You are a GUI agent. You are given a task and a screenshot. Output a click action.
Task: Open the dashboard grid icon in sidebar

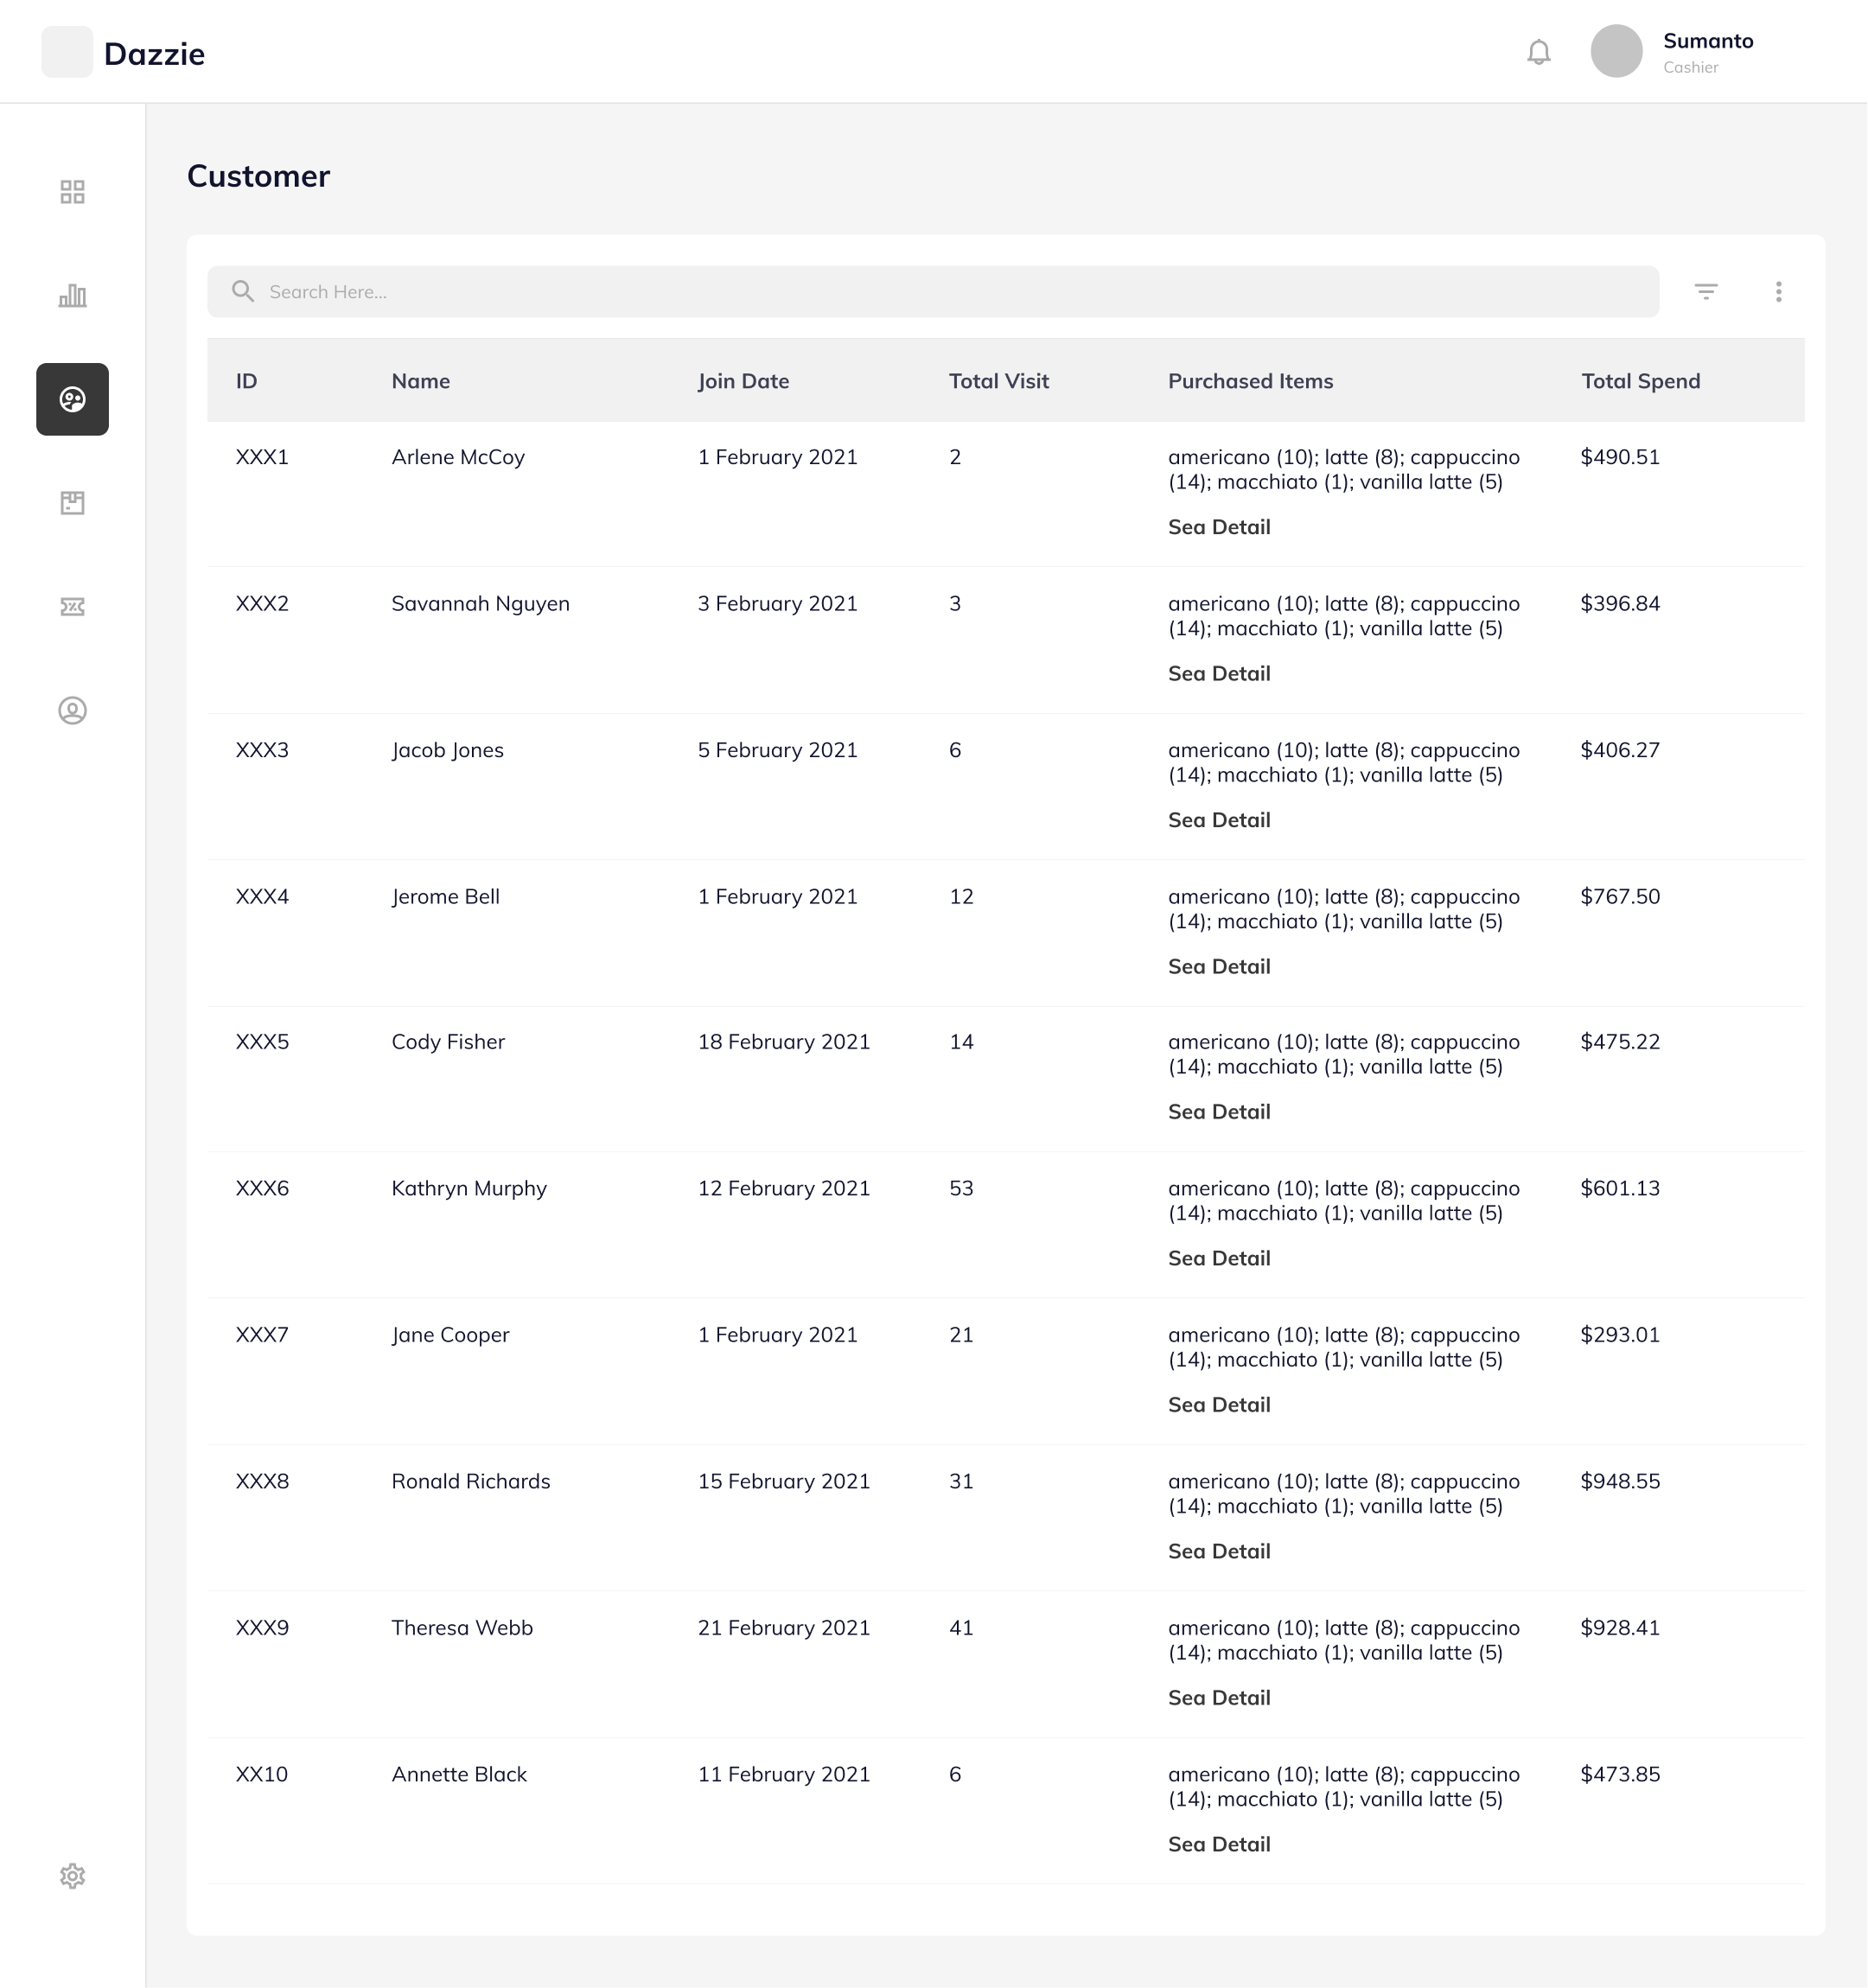72,192
